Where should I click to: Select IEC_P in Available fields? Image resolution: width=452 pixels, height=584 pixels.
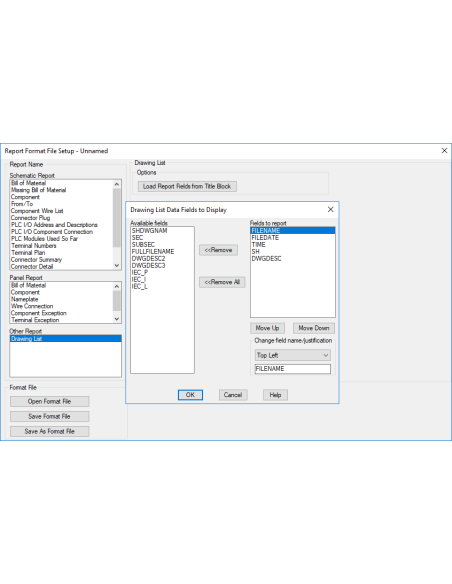pos(162,272)
